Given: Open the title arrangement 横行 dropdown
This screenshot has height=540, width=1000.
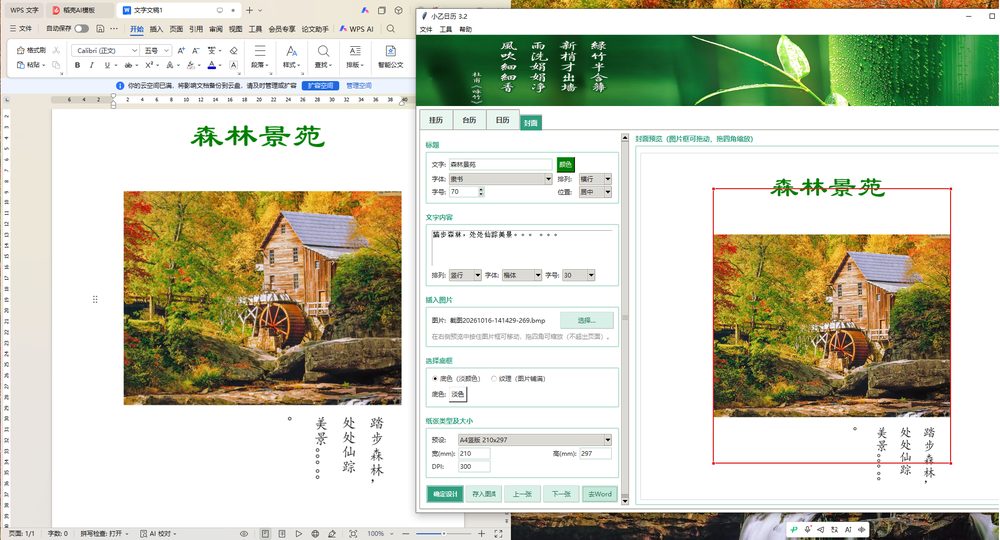Looking at the screenshot, I should tap(595, 179).
